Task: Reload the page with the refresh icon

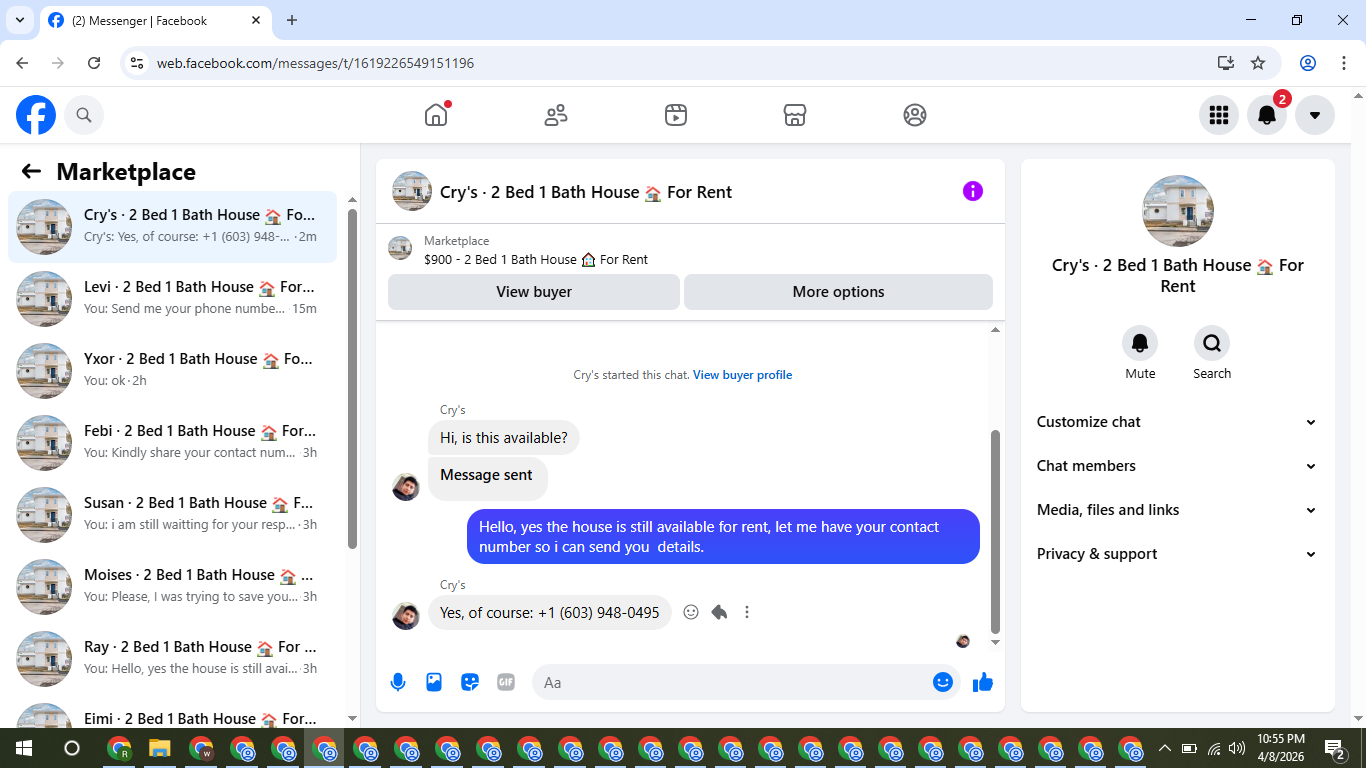Action: [94, 63]
